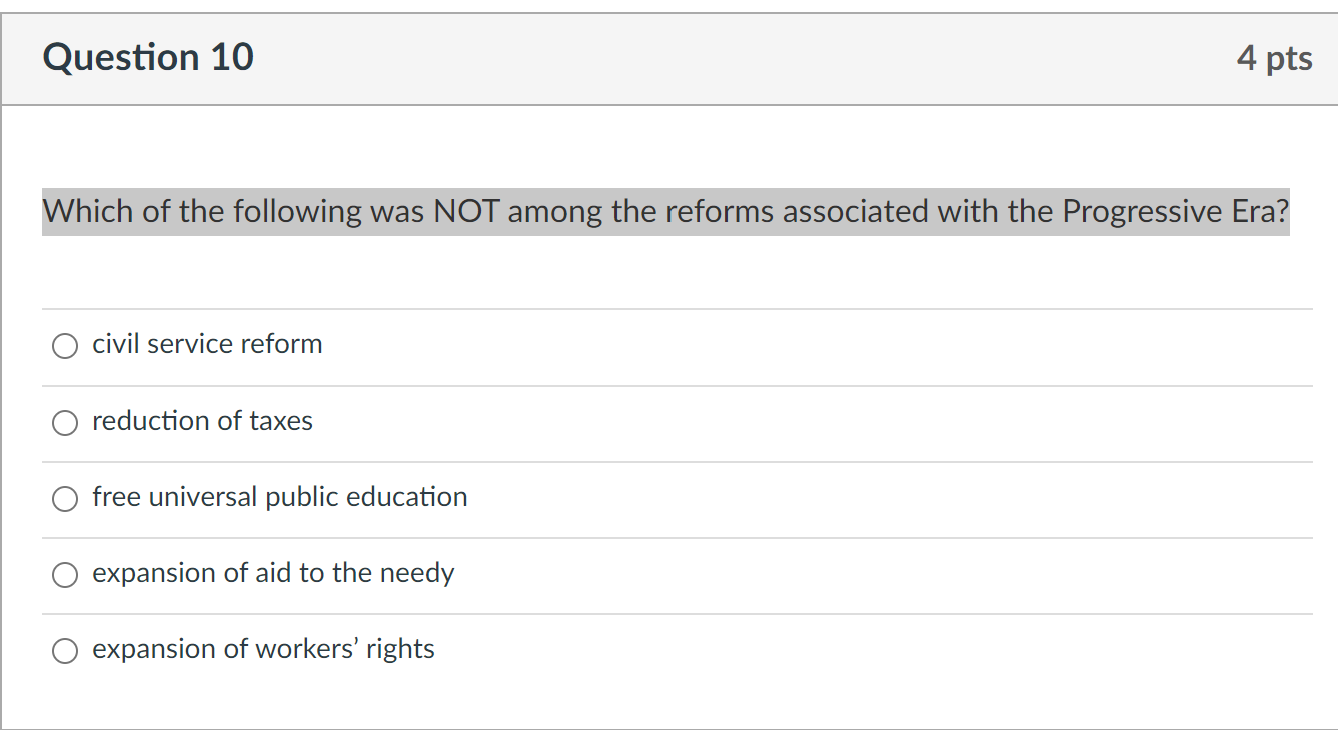This screenshot has height=730, width=1338.
Task: Click the 'expansion of aid to the needy' text
Action: coord(273,573)
